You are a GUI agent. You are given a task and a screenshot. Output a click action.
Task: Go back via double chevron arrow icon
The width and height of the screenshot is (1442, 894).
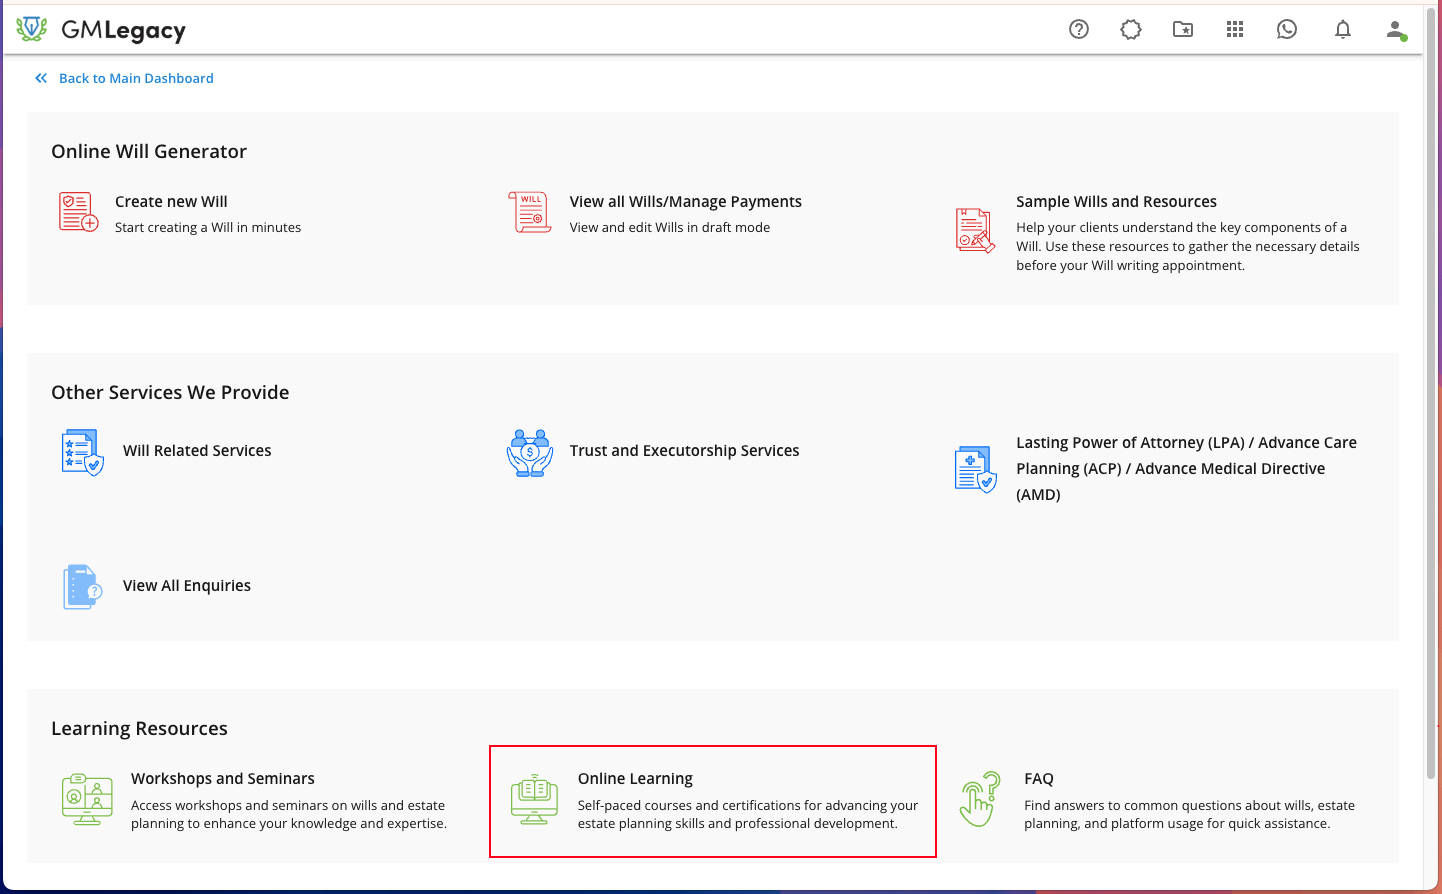(41, 78)
